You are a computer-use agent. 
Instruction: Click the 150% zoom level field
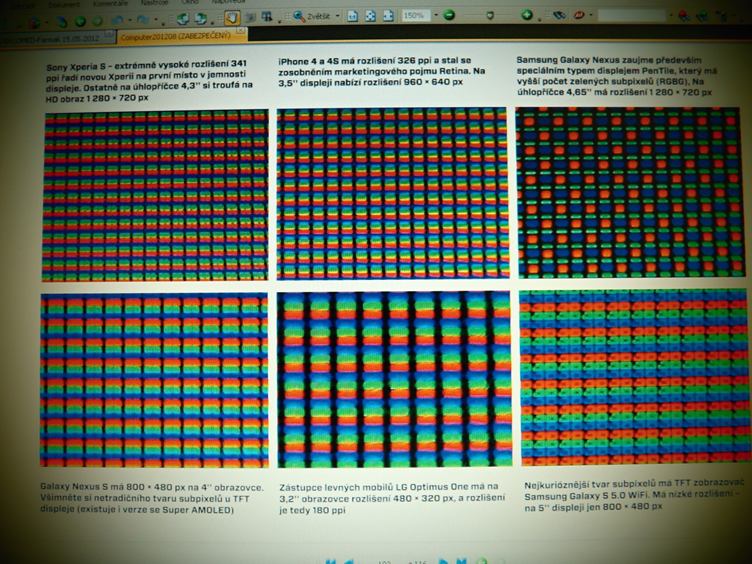413,17
